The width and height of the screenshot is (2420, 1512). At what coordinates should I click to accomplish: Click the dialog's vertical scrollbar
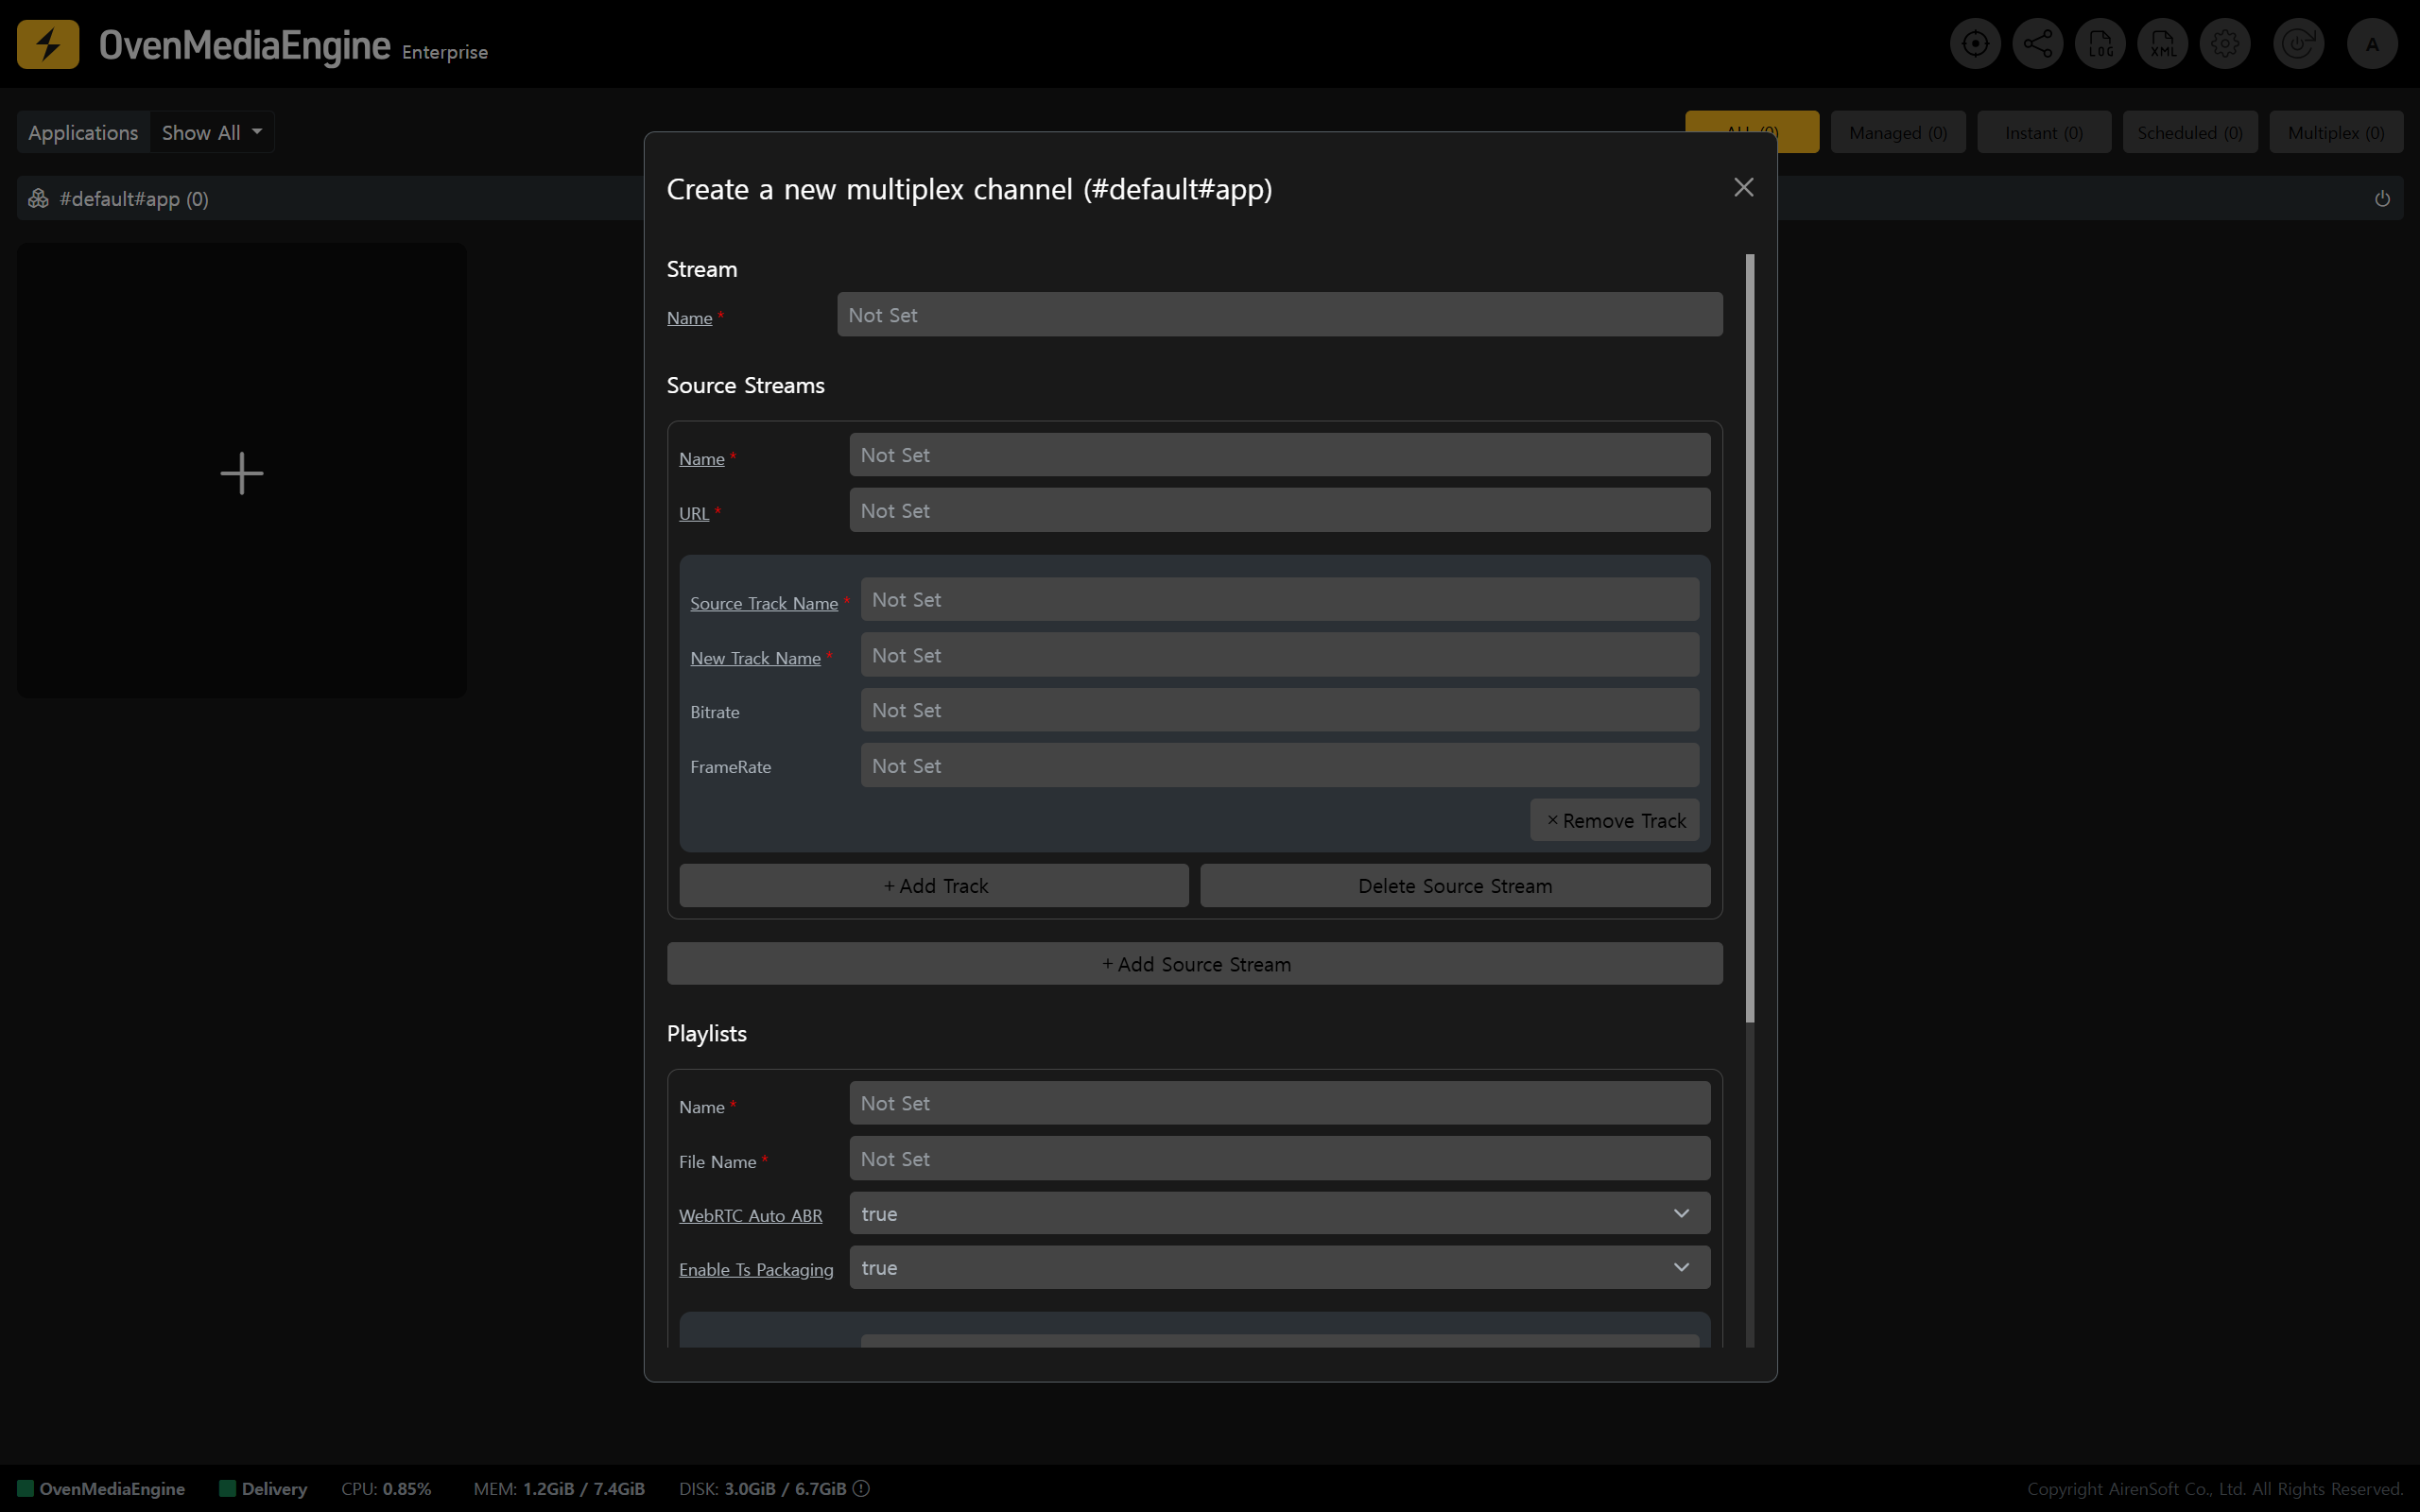(x=1749, y=638)
